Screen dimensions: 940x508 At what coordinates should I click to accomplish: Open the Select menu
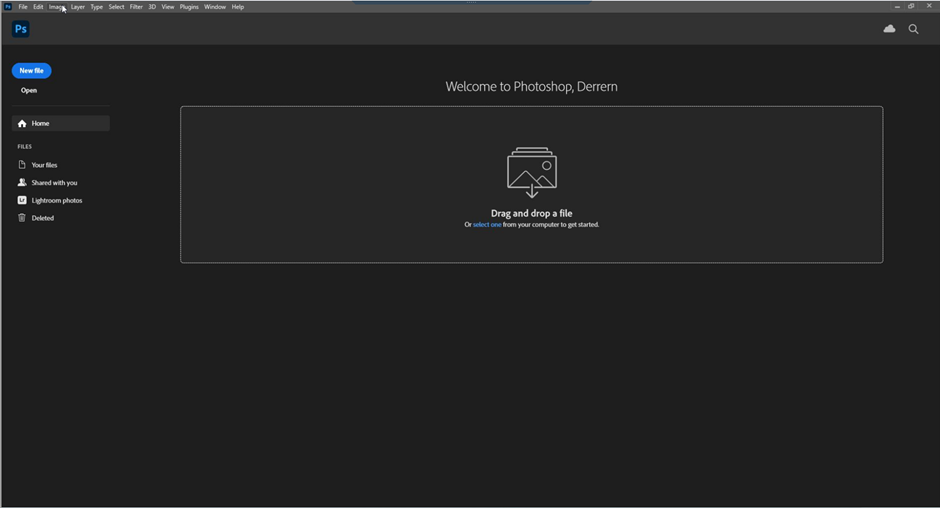tap(116, 7)
